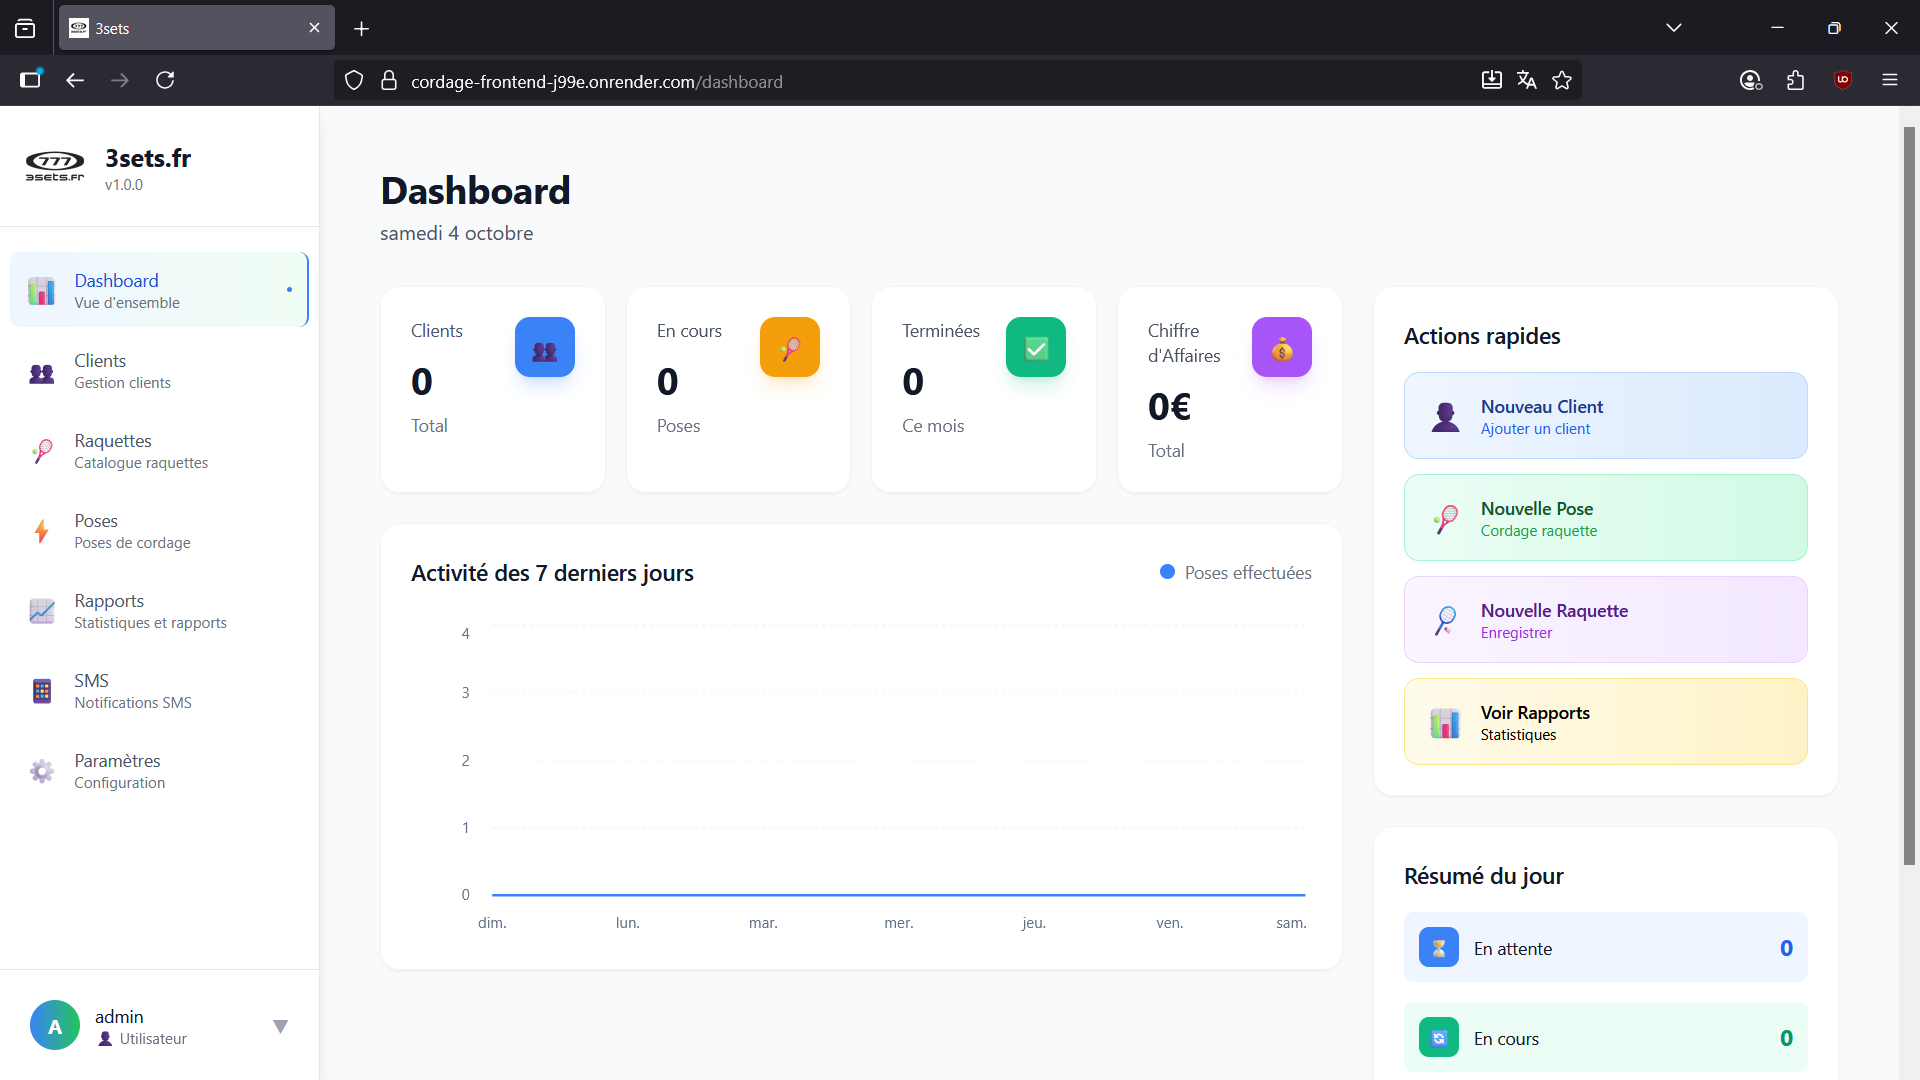Click the purple Chiffre d'Affaires money bag icon
The height and width of the screenshot is (1080, 1920).
1281,347
